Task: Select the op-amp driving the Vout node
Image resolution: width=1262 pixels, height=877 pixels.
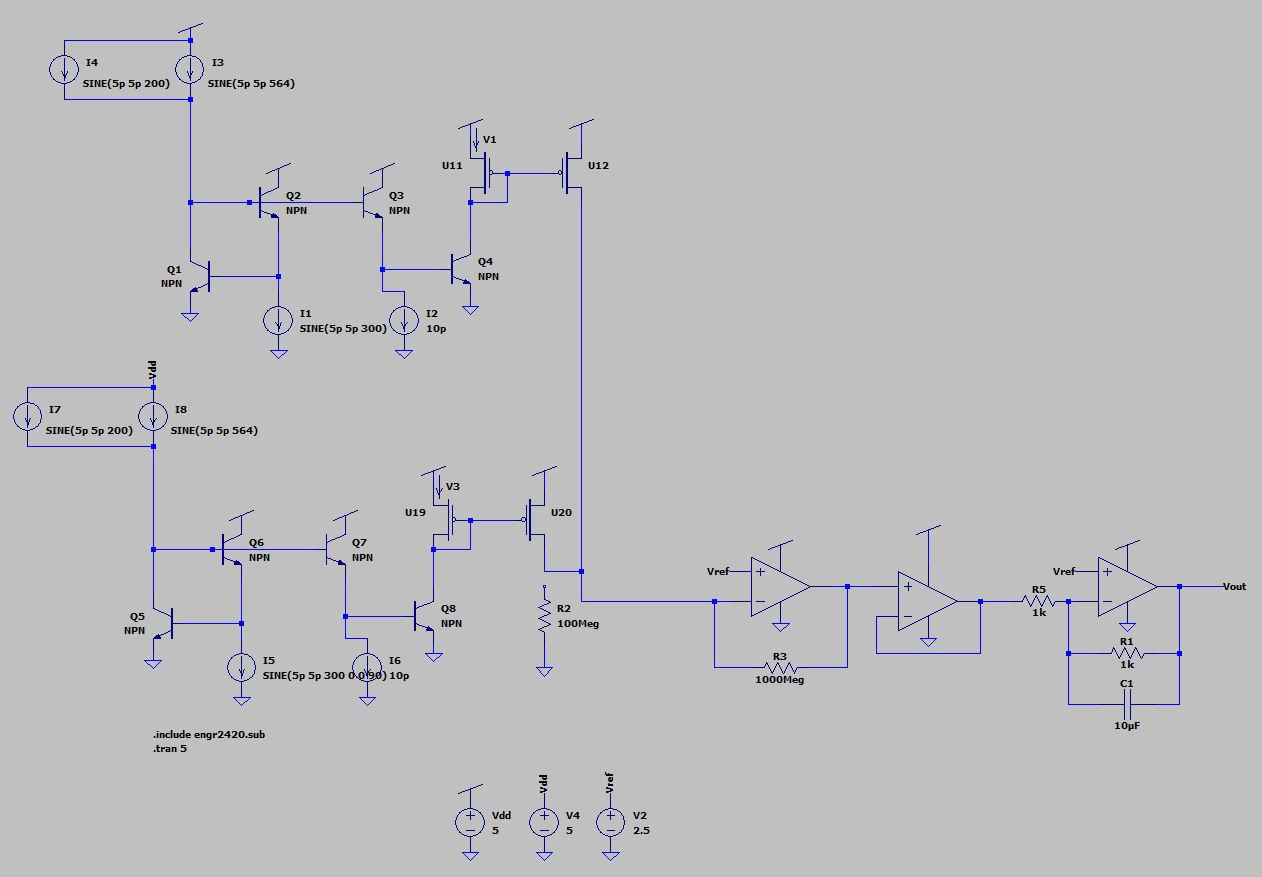Action: (x=1126, y=586)
